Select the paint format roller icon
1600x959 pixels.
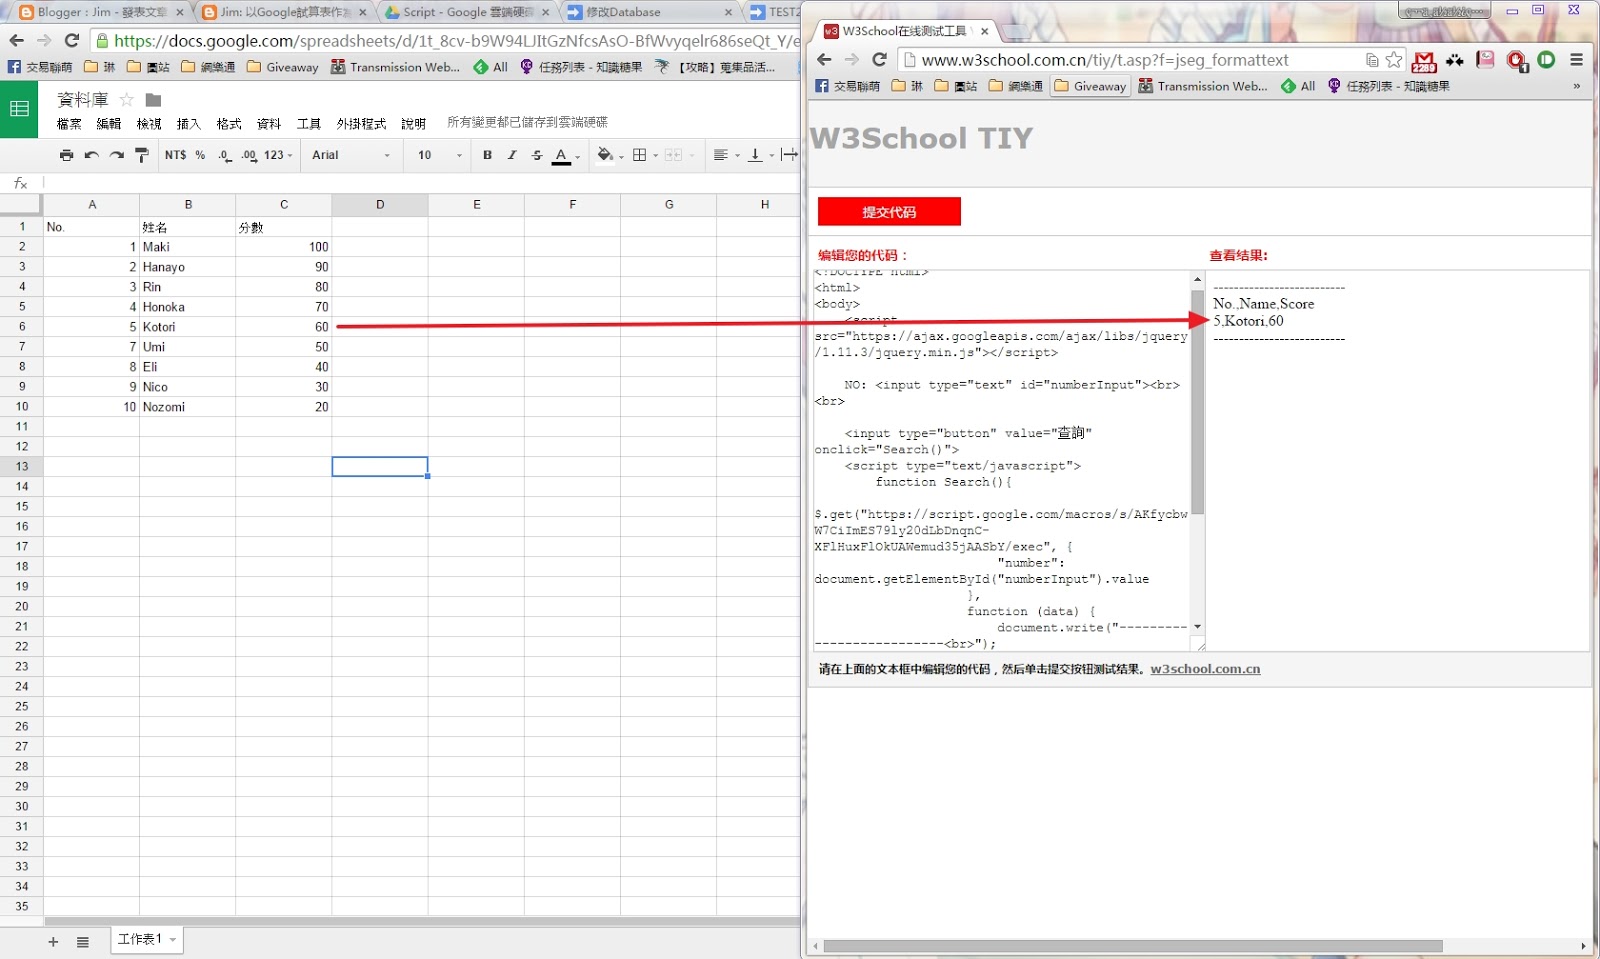[142, 155]
